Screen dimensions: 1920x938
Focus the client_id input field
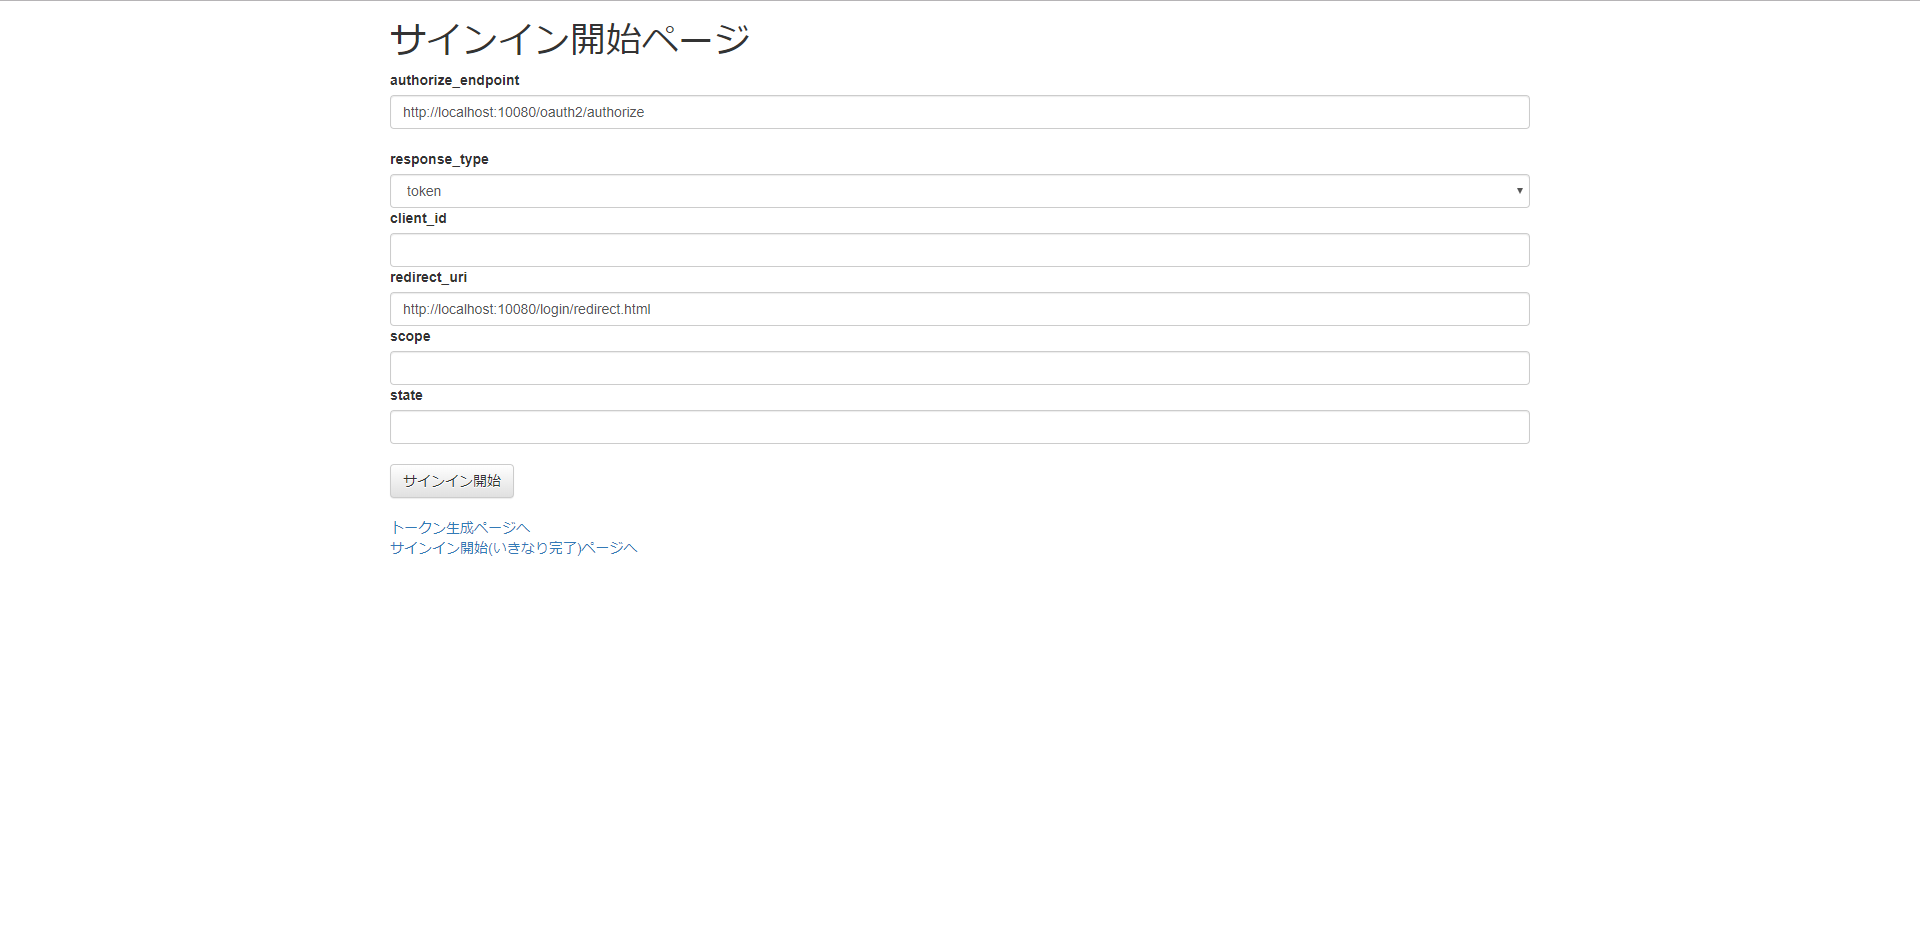click(x=959, y=250)
